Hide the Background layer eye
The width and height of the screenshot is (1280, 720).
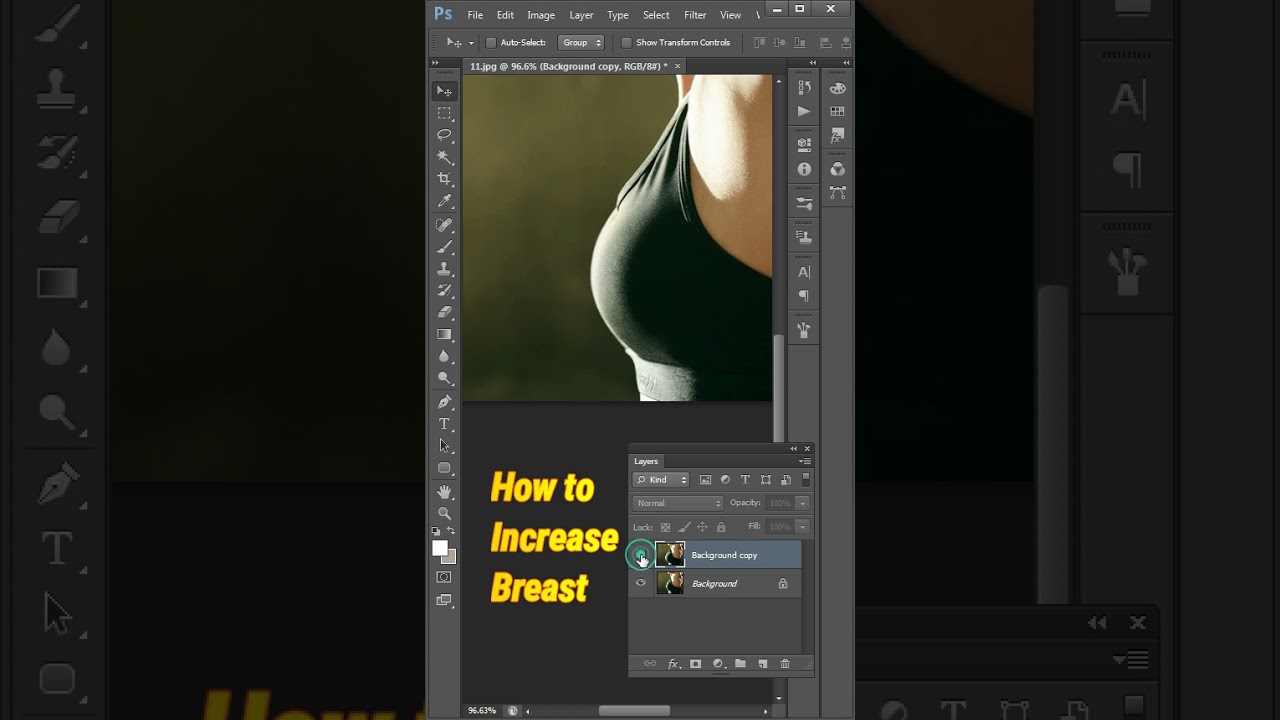(x=641, y=583)
